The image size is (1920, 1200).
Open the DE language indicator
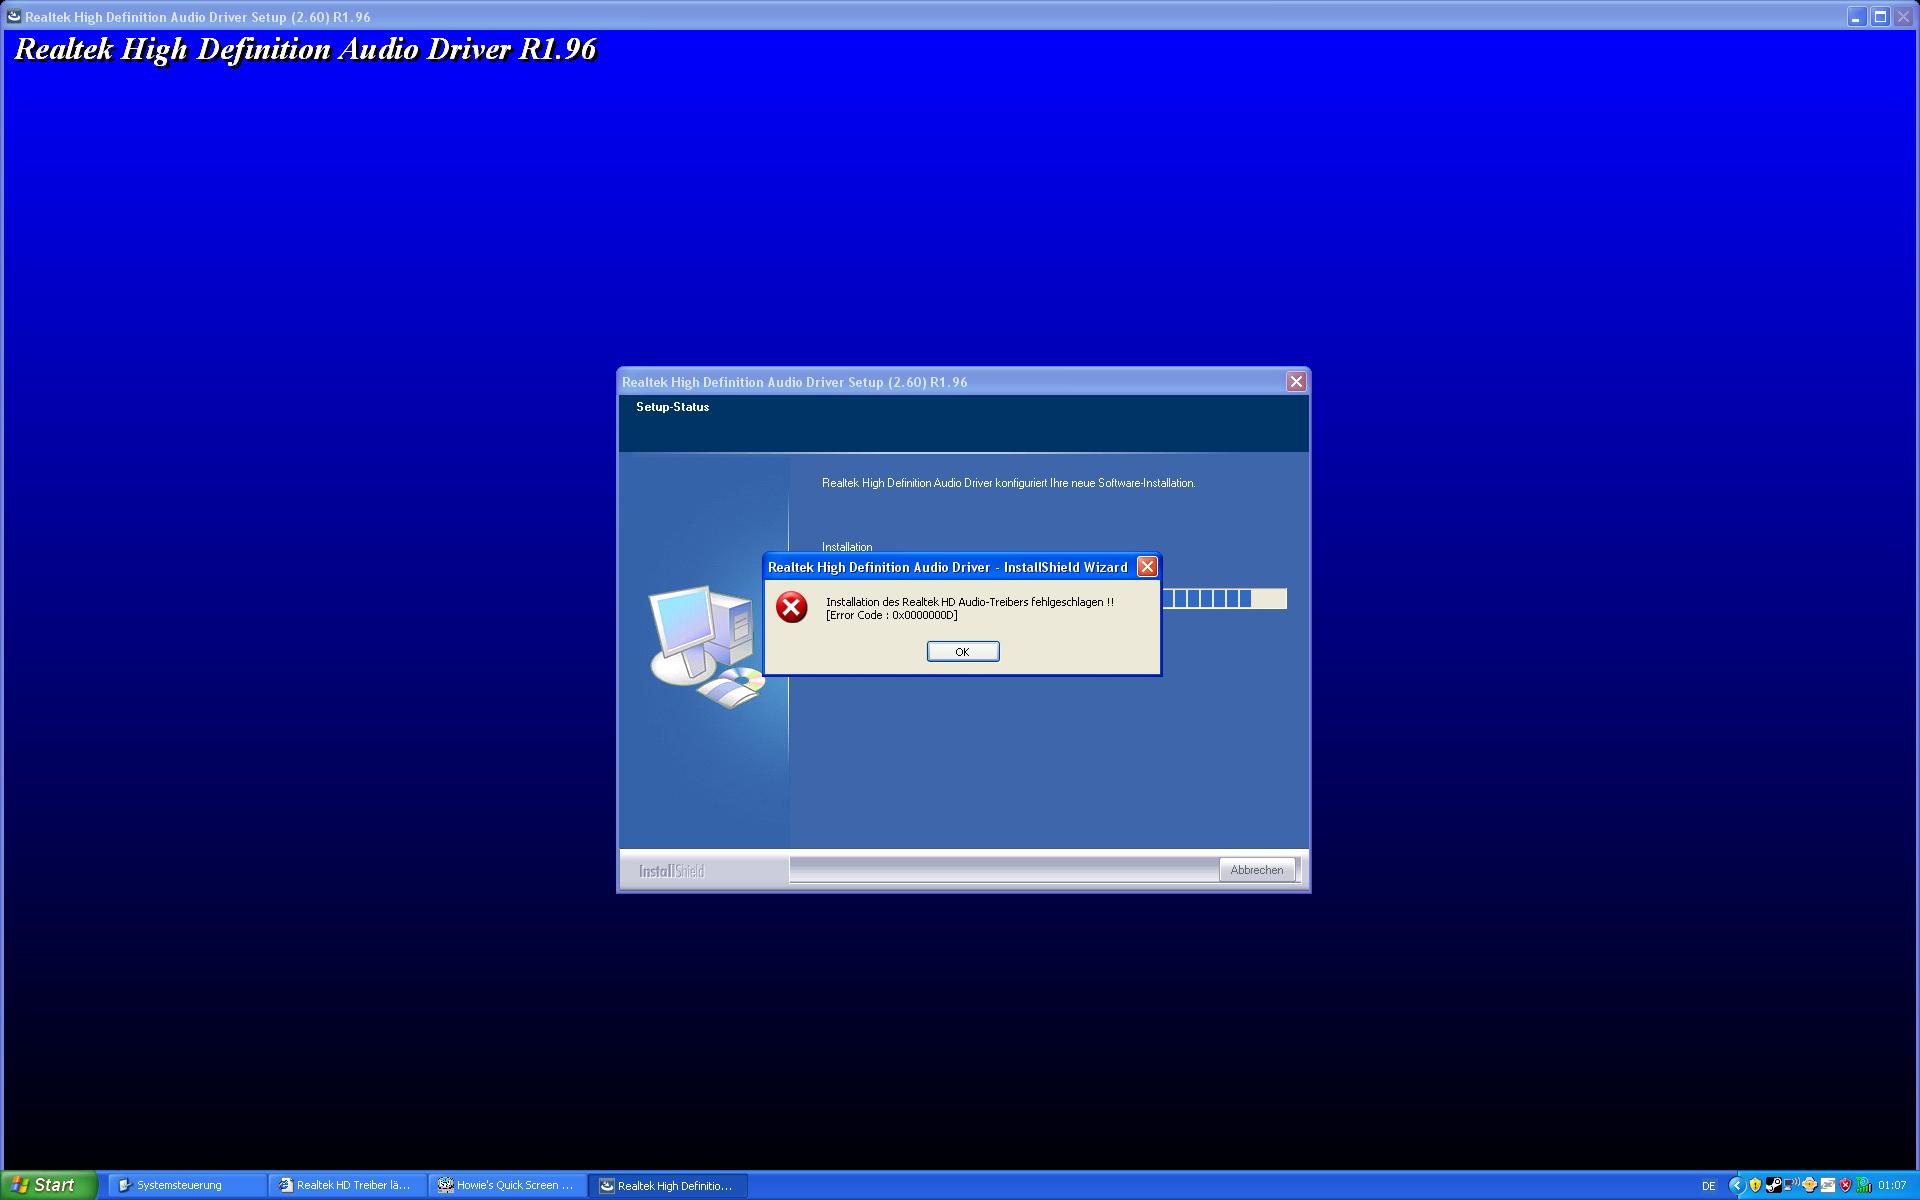click(x=1708, y=1185)
